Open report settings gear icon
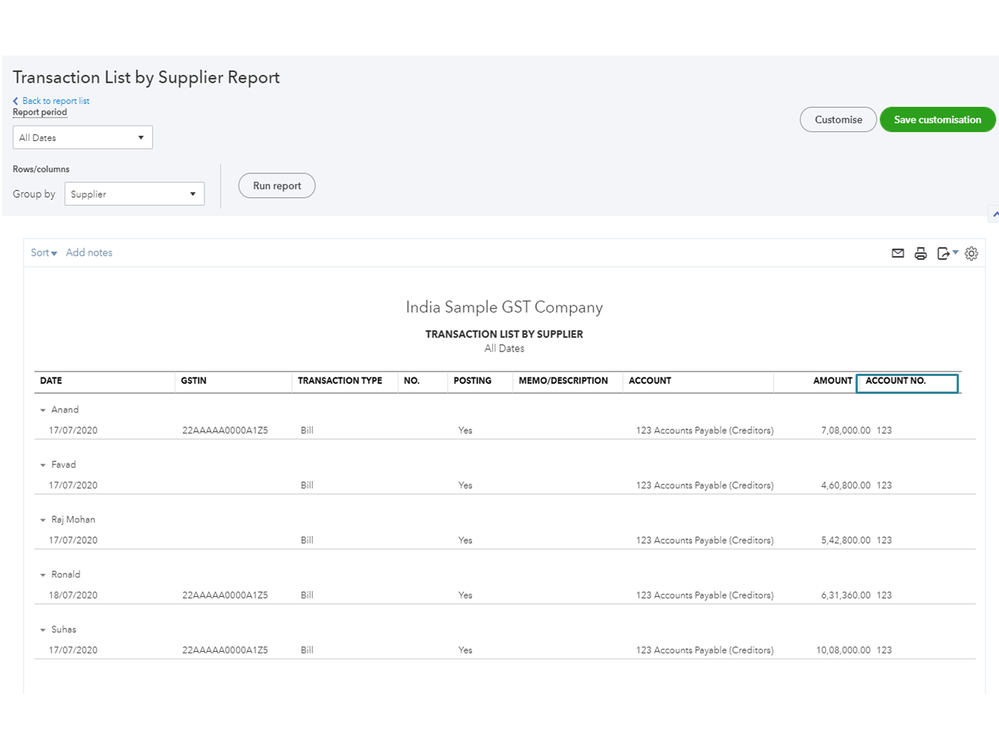The width and height of the screenshot is (999, 749). 971,254
